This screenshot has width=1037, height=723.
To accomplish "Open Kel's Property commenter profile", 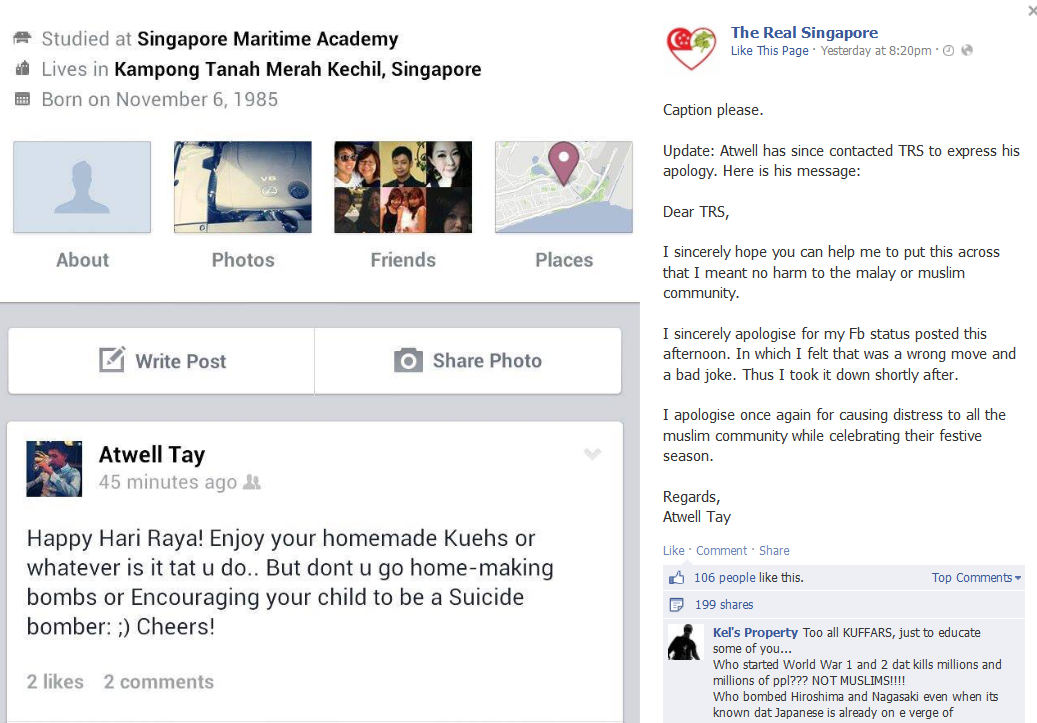I will coord(755,632).
